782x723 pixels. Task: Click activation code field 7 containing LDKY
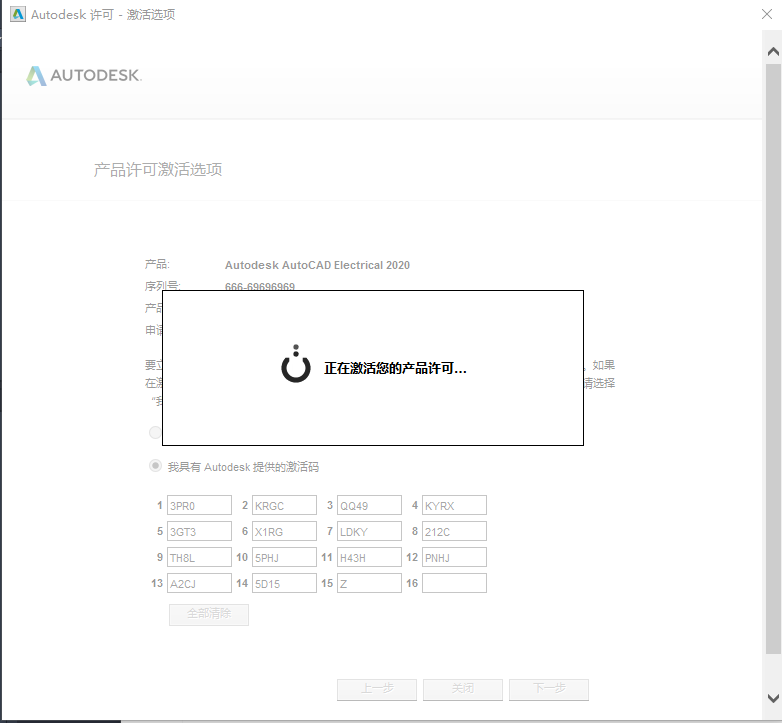(x=369, y=531)
